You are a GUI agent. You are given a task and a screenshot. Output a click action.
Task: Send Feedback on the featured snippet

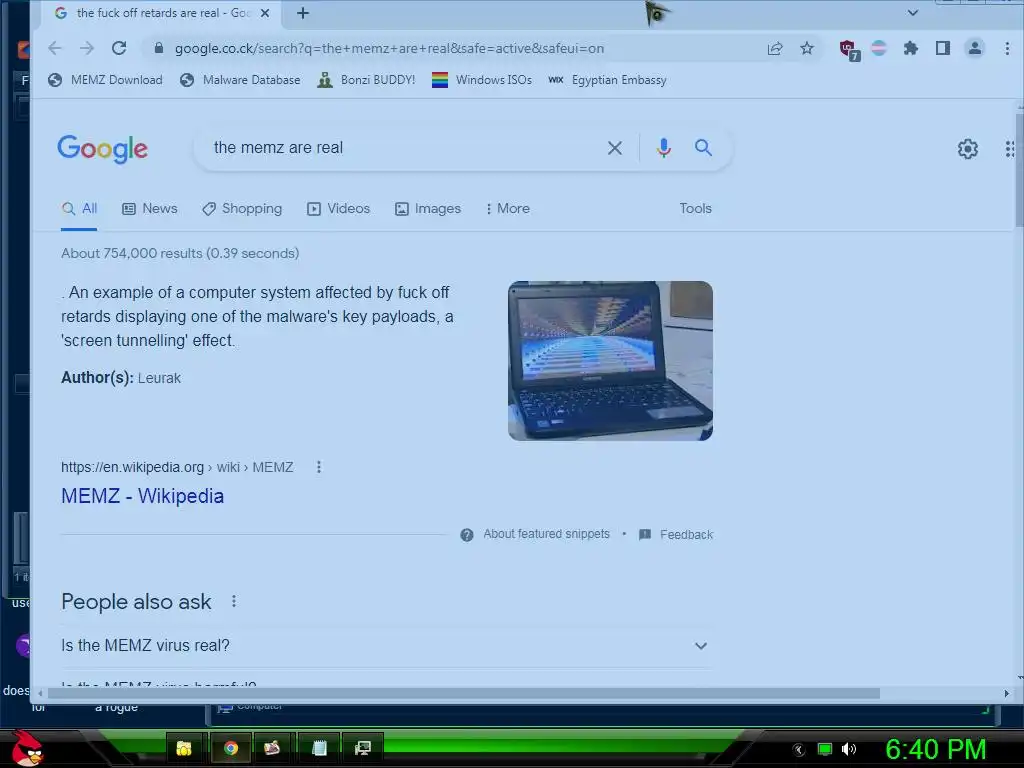(676, 534)
